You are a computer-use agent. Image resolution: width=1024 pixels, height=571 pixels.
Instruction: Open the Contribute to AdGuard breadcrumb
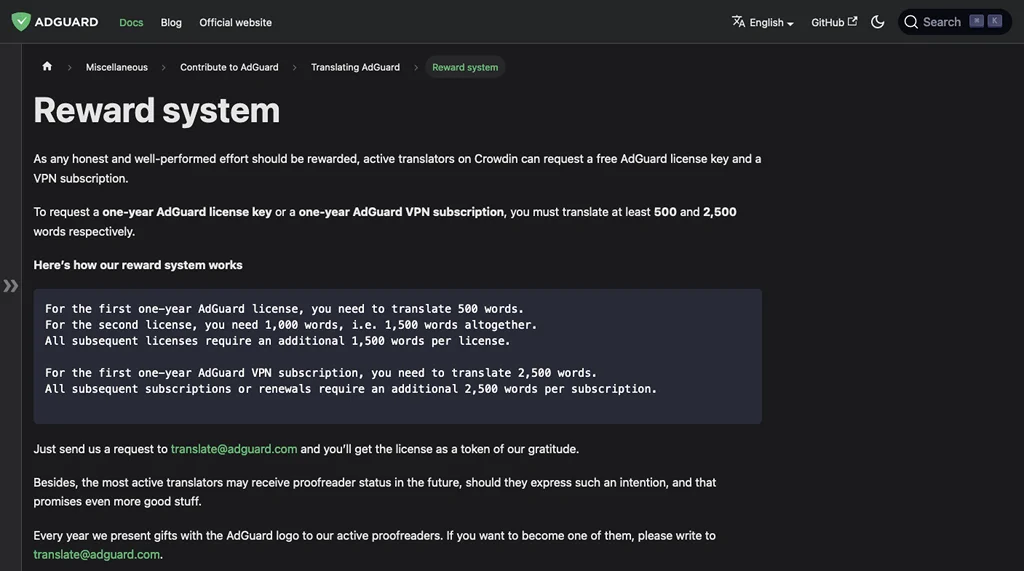click(x=229, y=67)
